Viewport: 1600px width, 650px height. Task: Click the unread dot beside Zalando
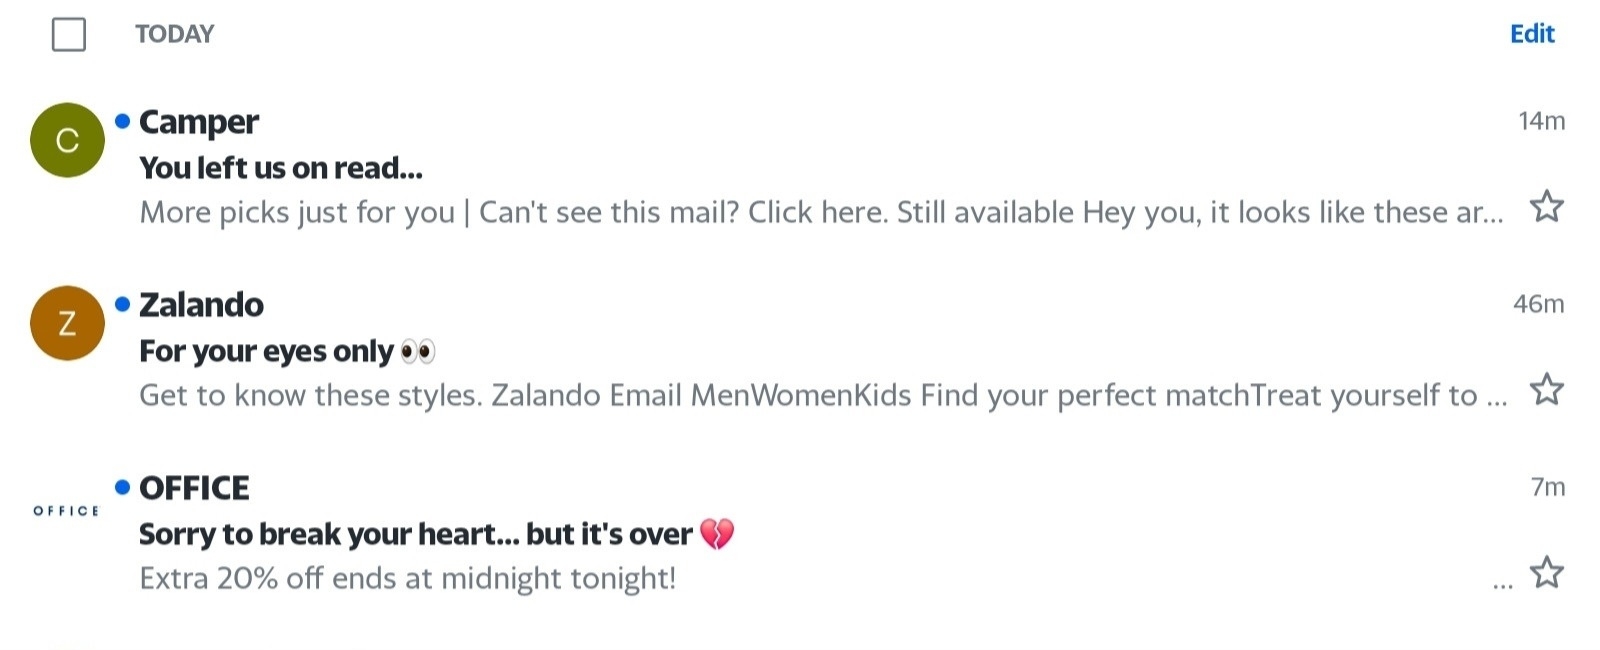(x=123, y=304)
